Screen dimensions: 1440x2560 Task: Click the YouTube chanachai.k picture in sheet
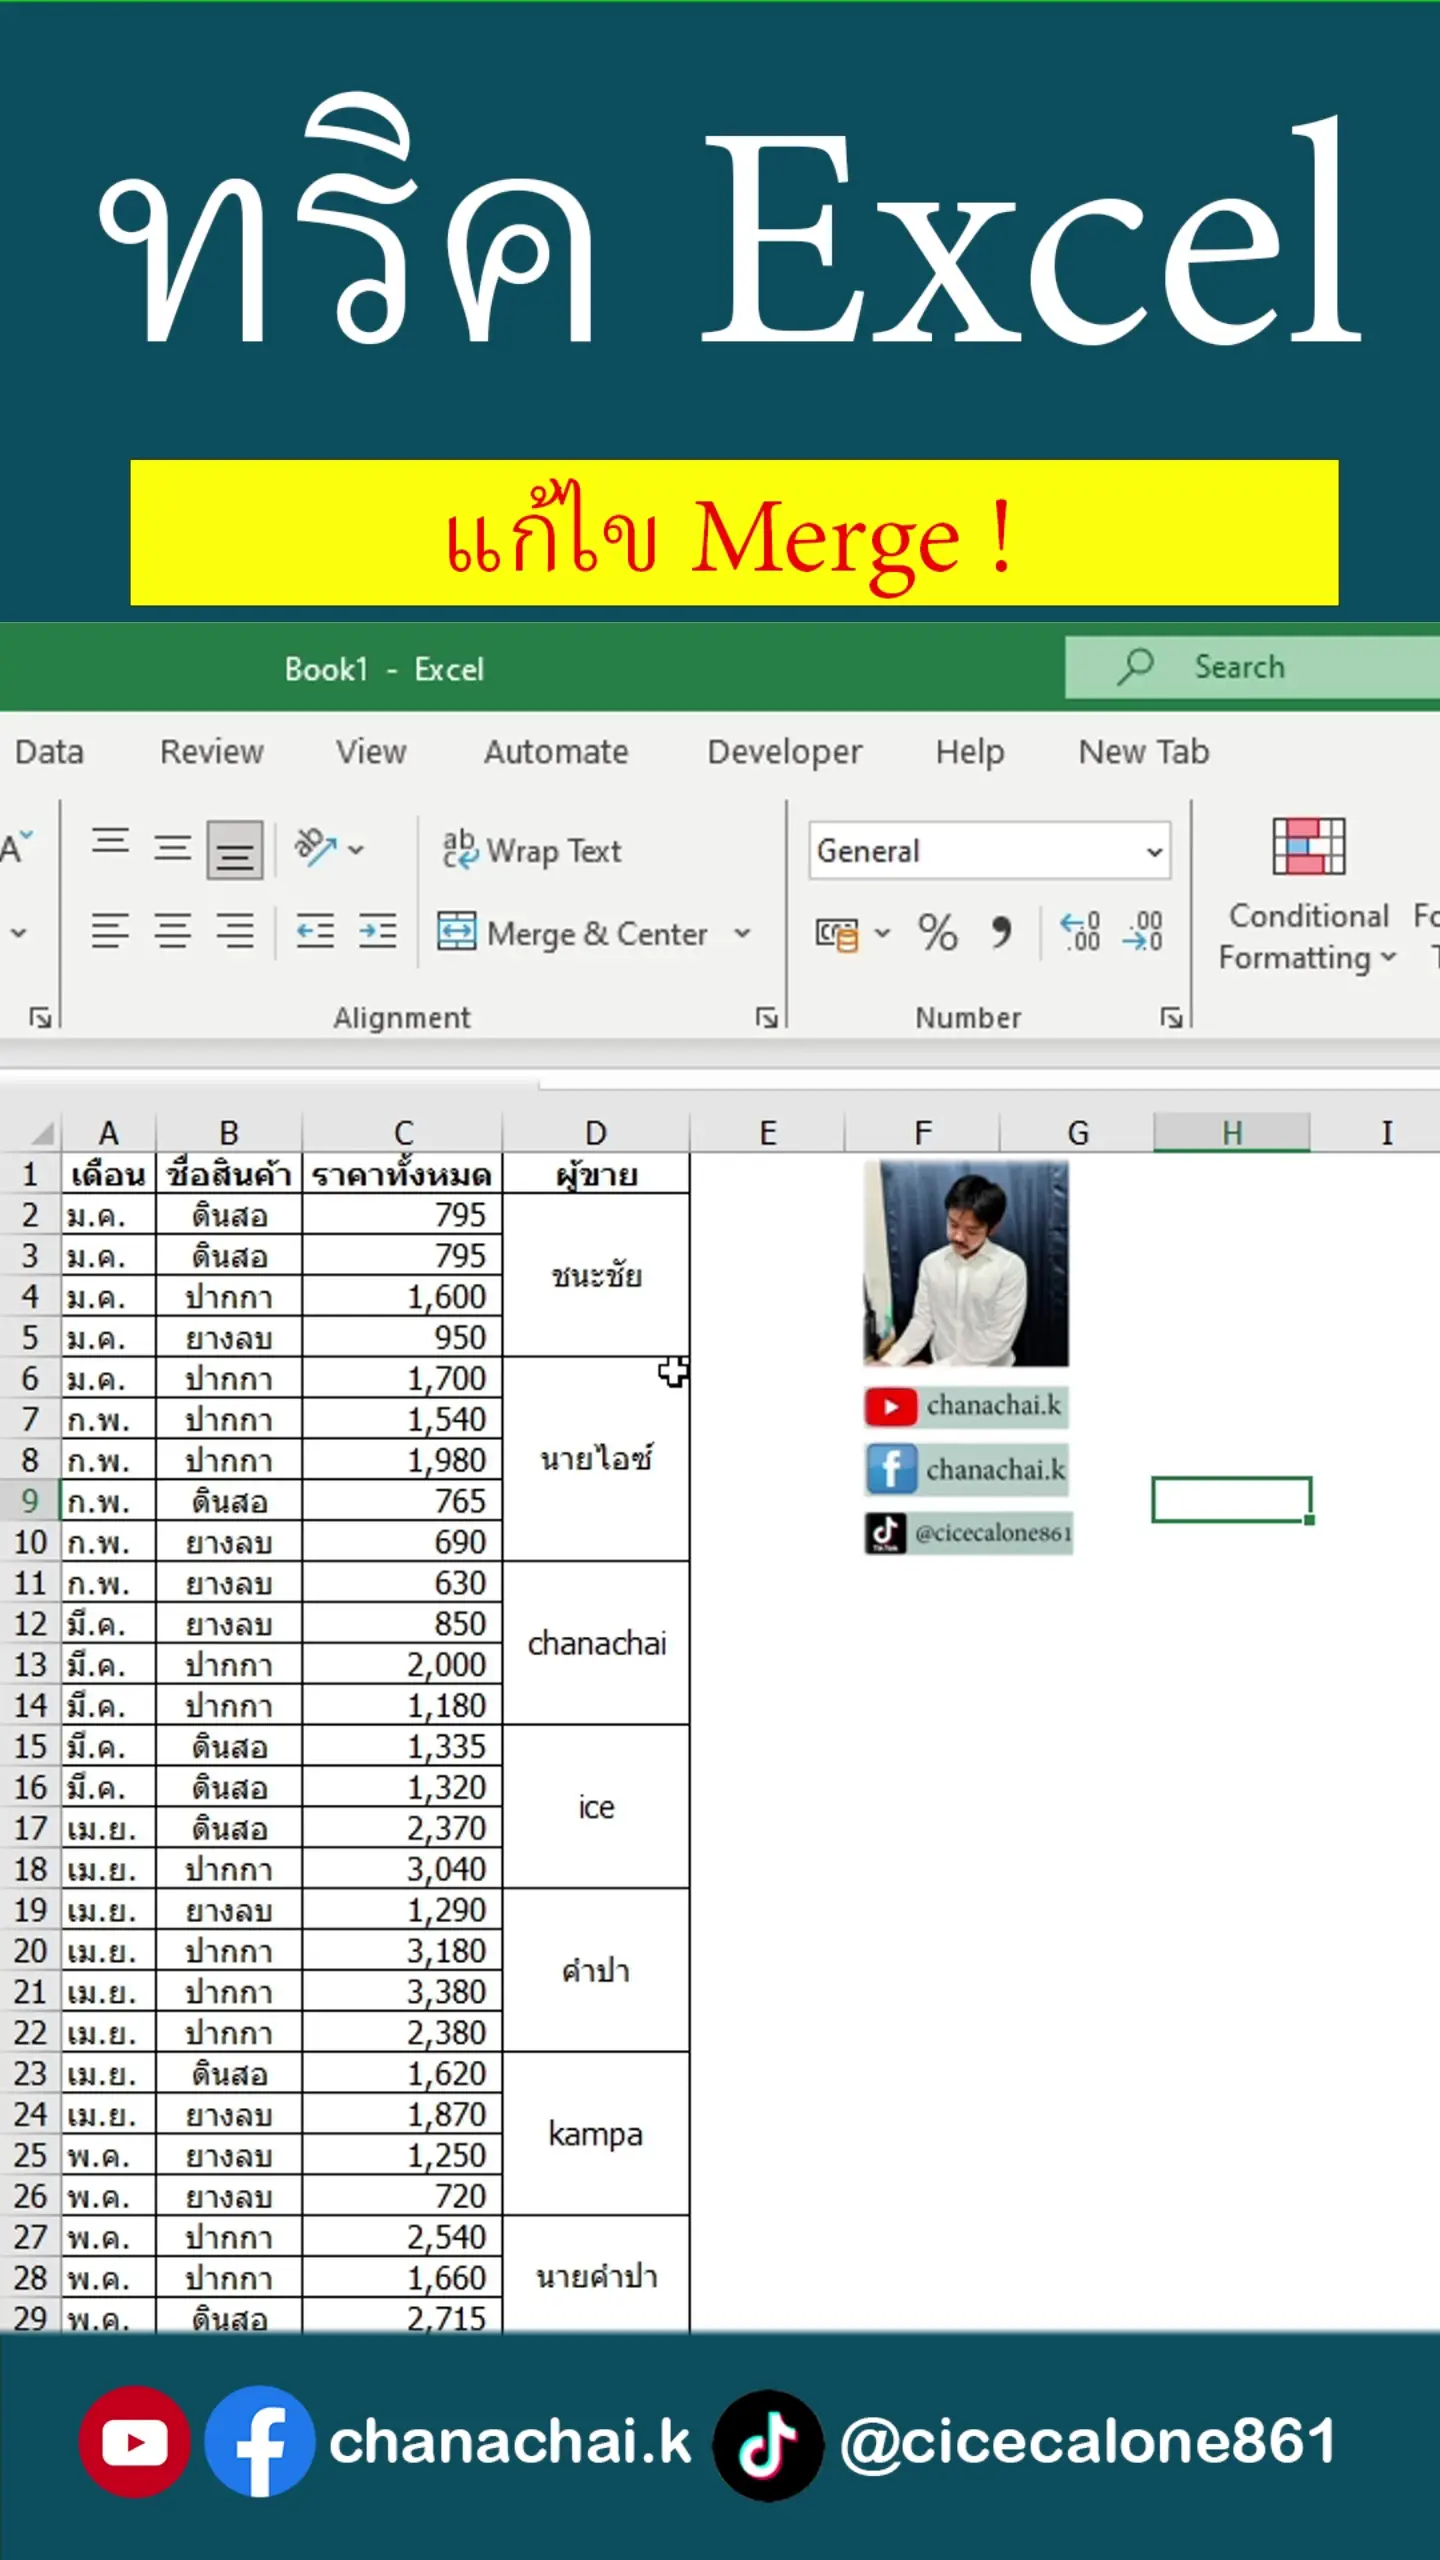point(966,1406)
